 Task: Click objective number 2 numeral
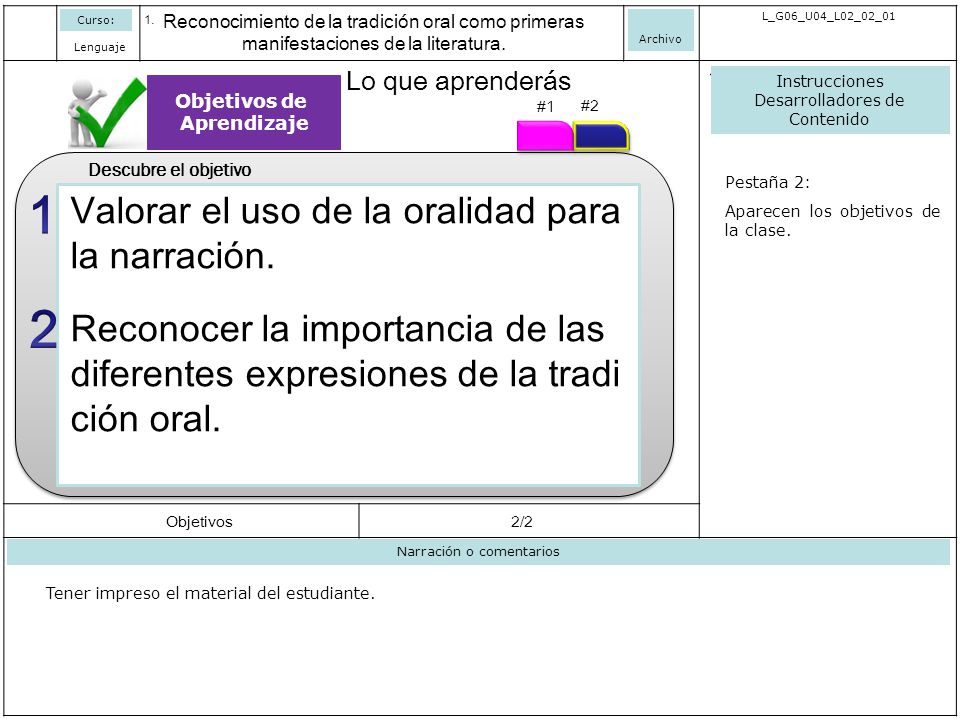(43, 329)
